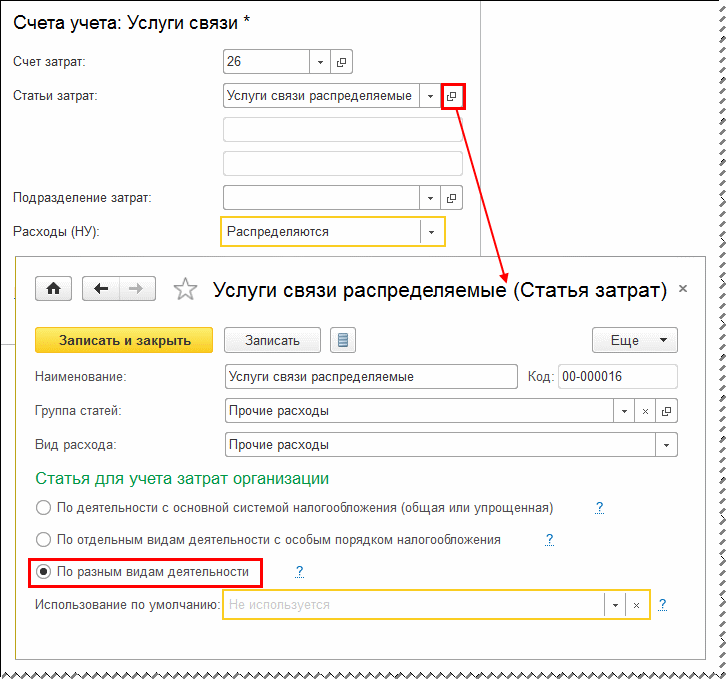Open help for the special taxation order option
Screen dimensions: 726x679
(x=549, y=540)
